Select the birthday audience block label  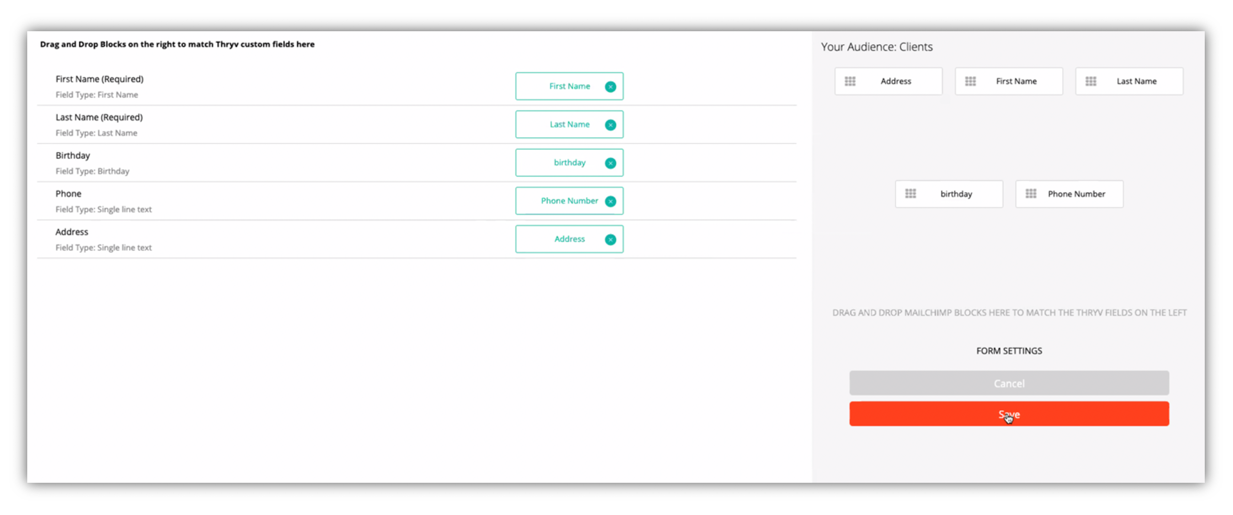(x=956, y=194)
